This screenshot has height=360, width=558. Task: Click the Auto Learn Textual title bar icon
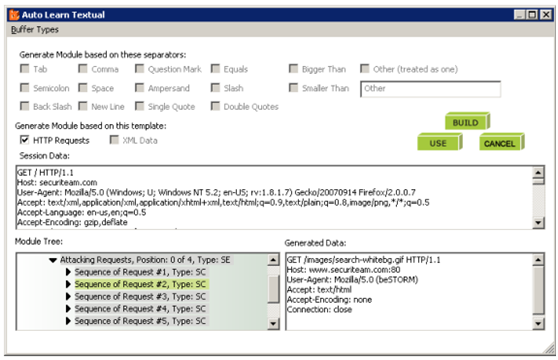coord(14,15)
